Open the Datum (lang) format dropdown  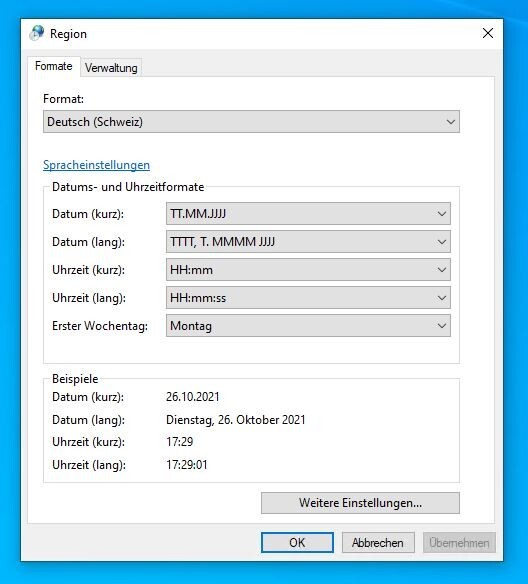[x=308, y=242]
